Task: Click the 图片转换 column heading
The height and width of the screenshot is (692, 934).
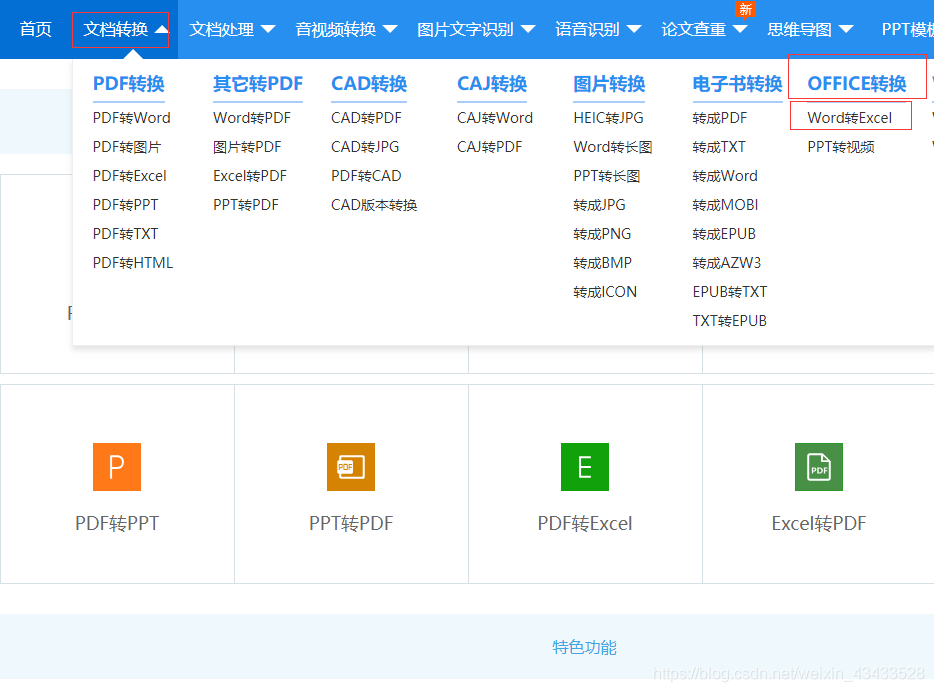Action: click(609, 84)
